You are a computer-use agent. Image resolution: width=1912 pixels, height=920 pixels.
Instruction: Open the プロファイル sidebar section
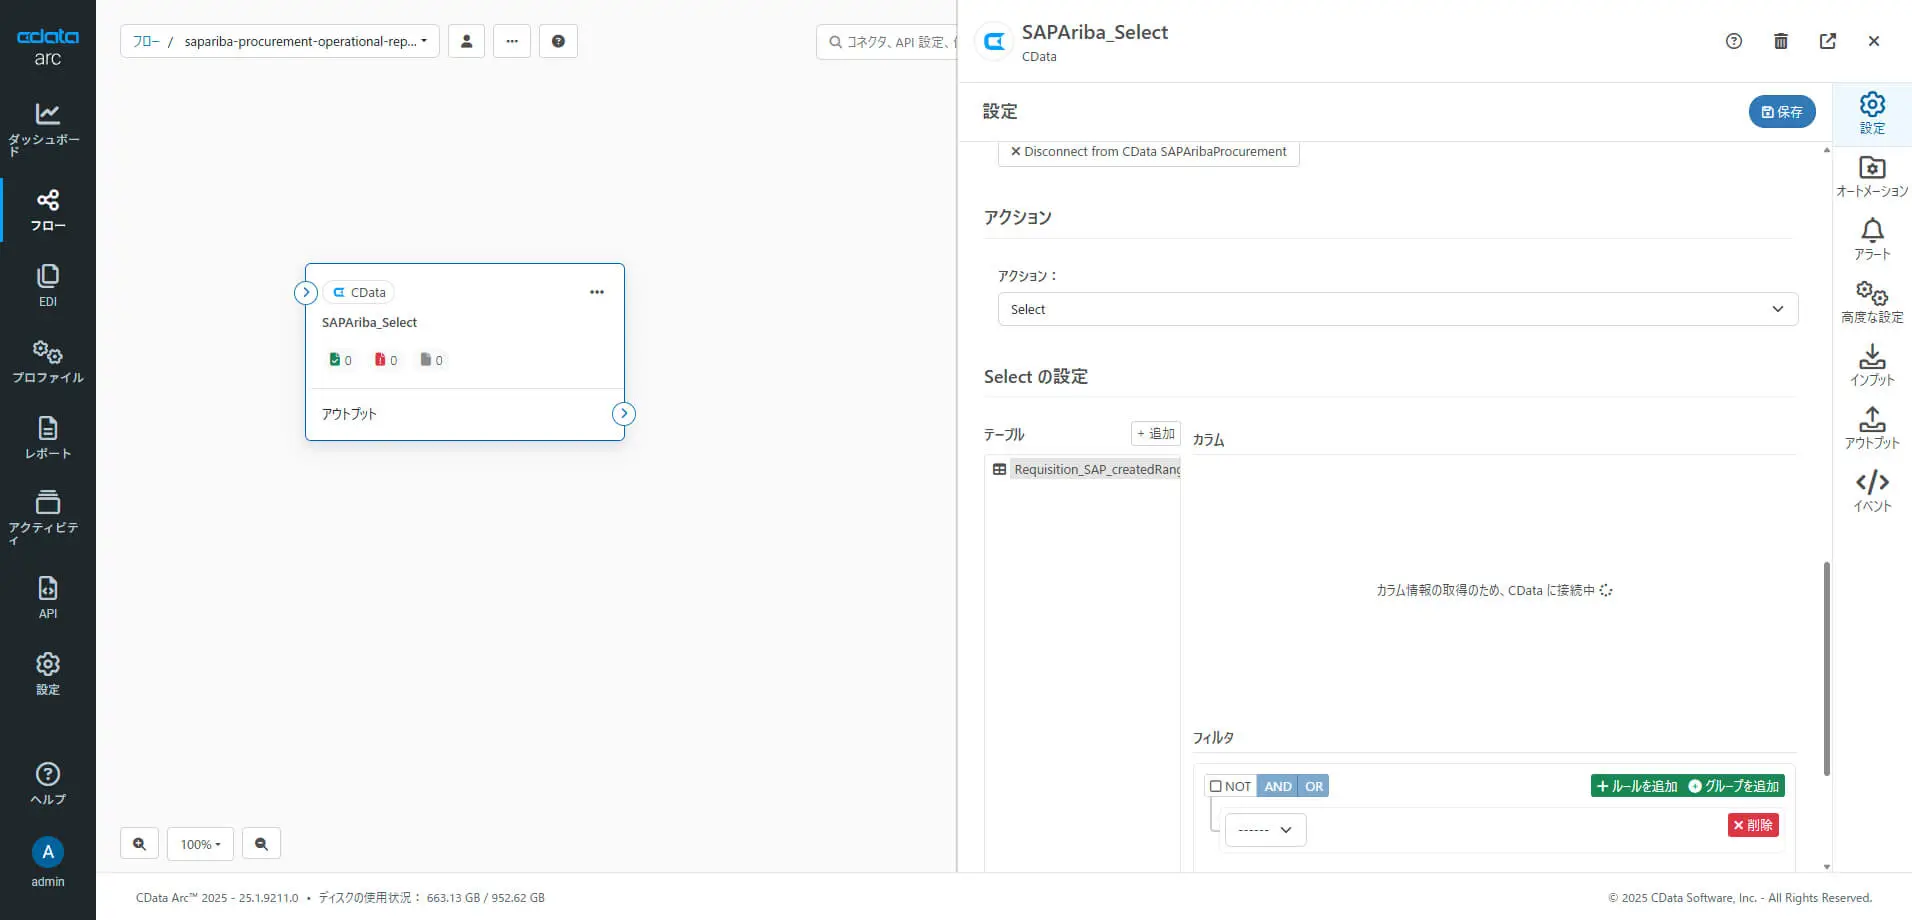(47, 362)
